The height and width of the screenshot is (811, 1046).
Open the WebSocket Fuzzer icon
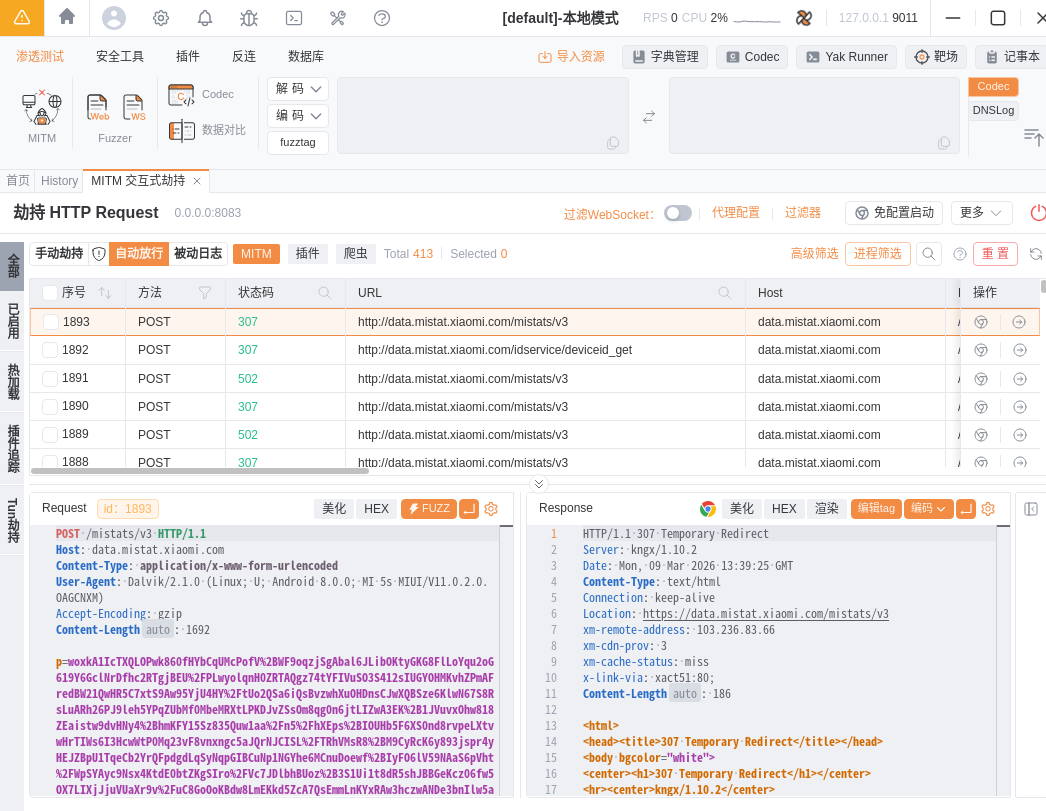133,107
